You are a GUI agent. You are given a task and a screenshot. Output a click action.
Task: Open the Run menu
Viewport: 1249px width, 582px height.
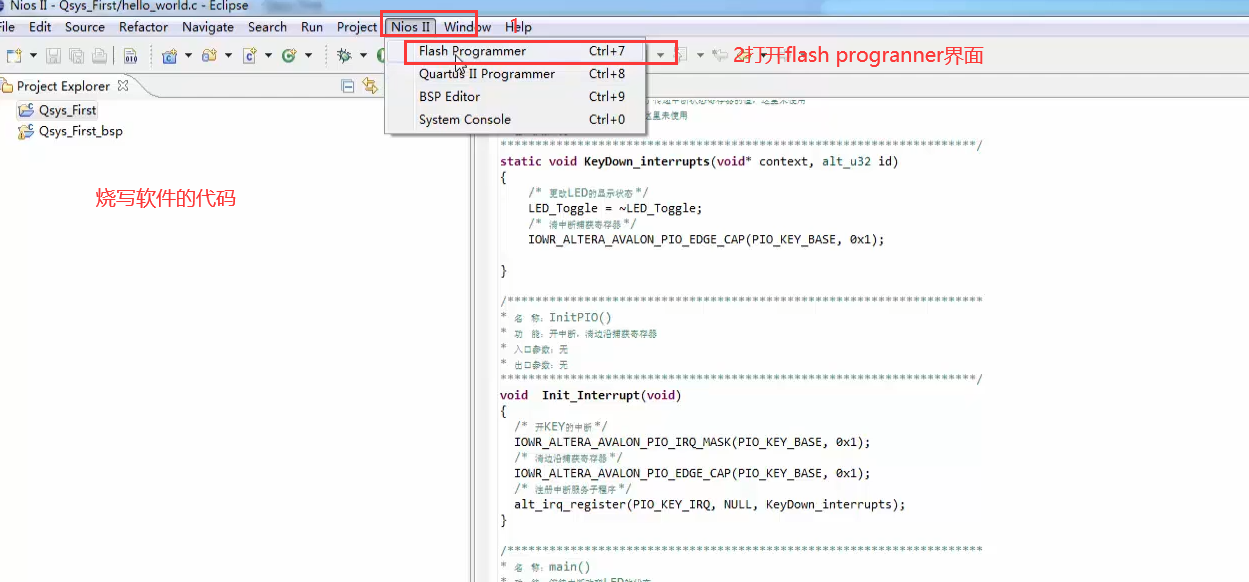click(x=312, y=27)
